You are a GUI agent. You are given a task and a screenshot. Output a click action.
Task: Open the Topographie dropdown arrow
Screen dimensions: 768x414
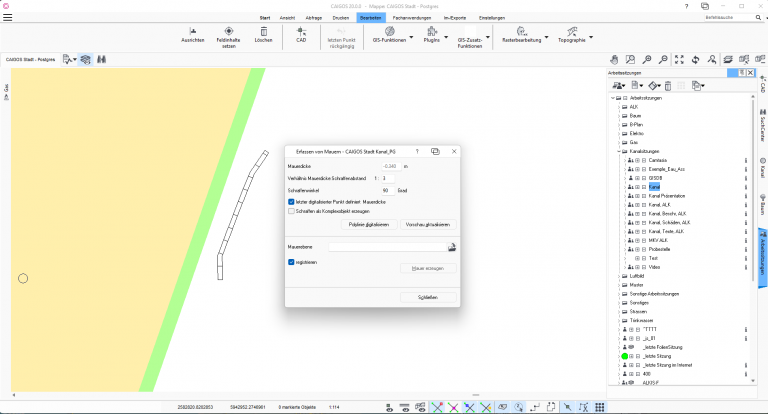(591, 37)
